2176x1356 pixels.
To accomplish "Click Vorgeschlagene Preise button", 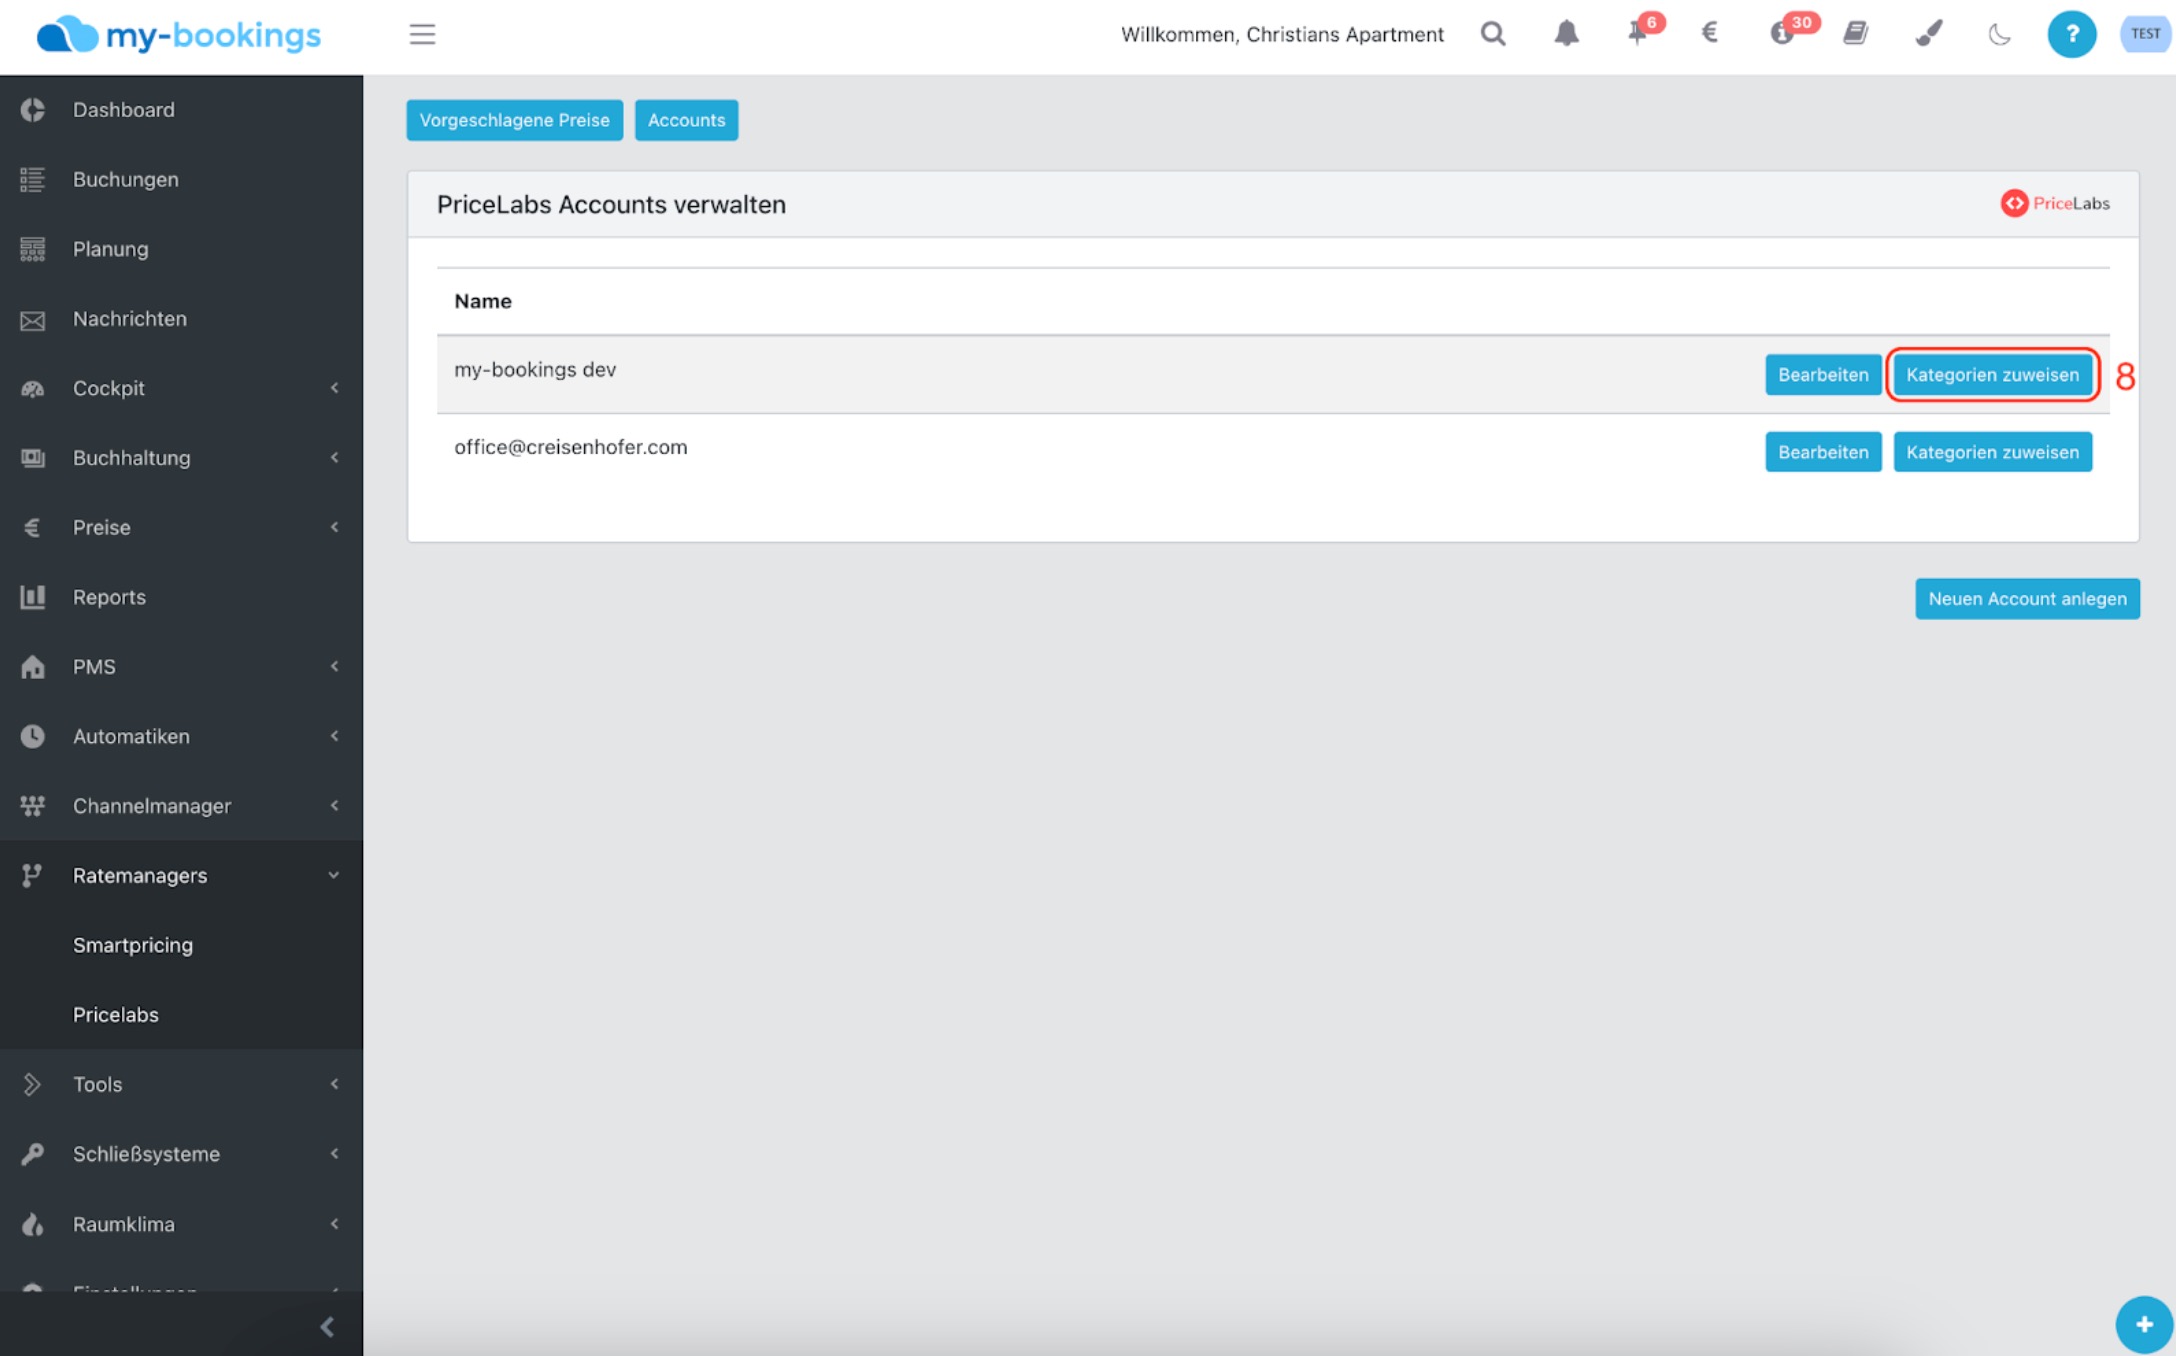I will (514, 120).
